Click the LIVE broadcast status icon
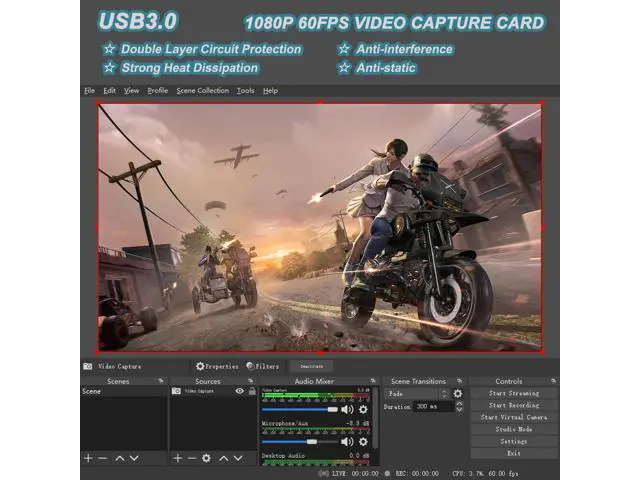 (x=324, y=473)
